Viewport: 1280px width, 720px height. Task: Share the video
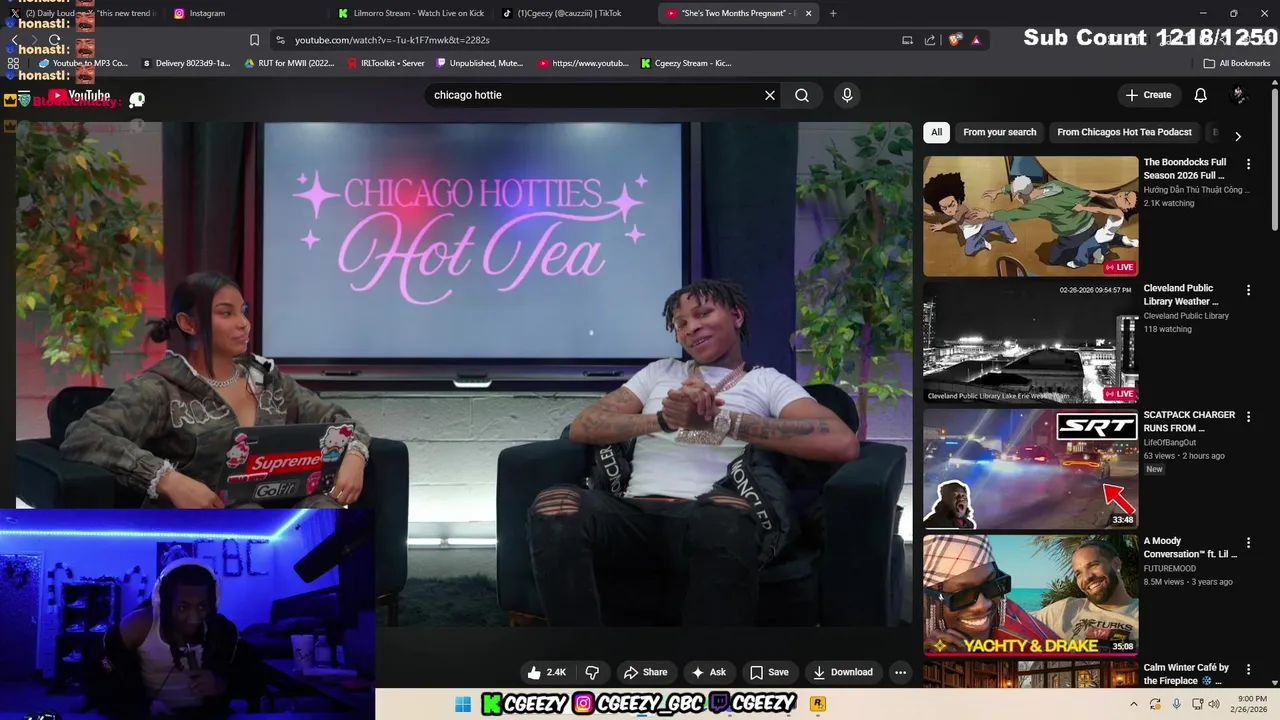[645, 672]
